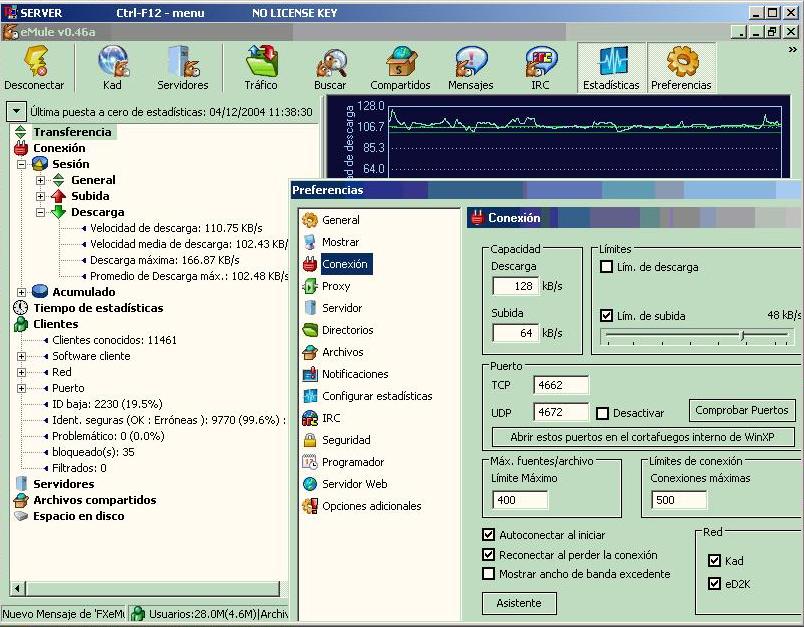Screen dimensions: 804x627
Task: Click the Servidor Web globe icon
Action: (x=310, y=483)
